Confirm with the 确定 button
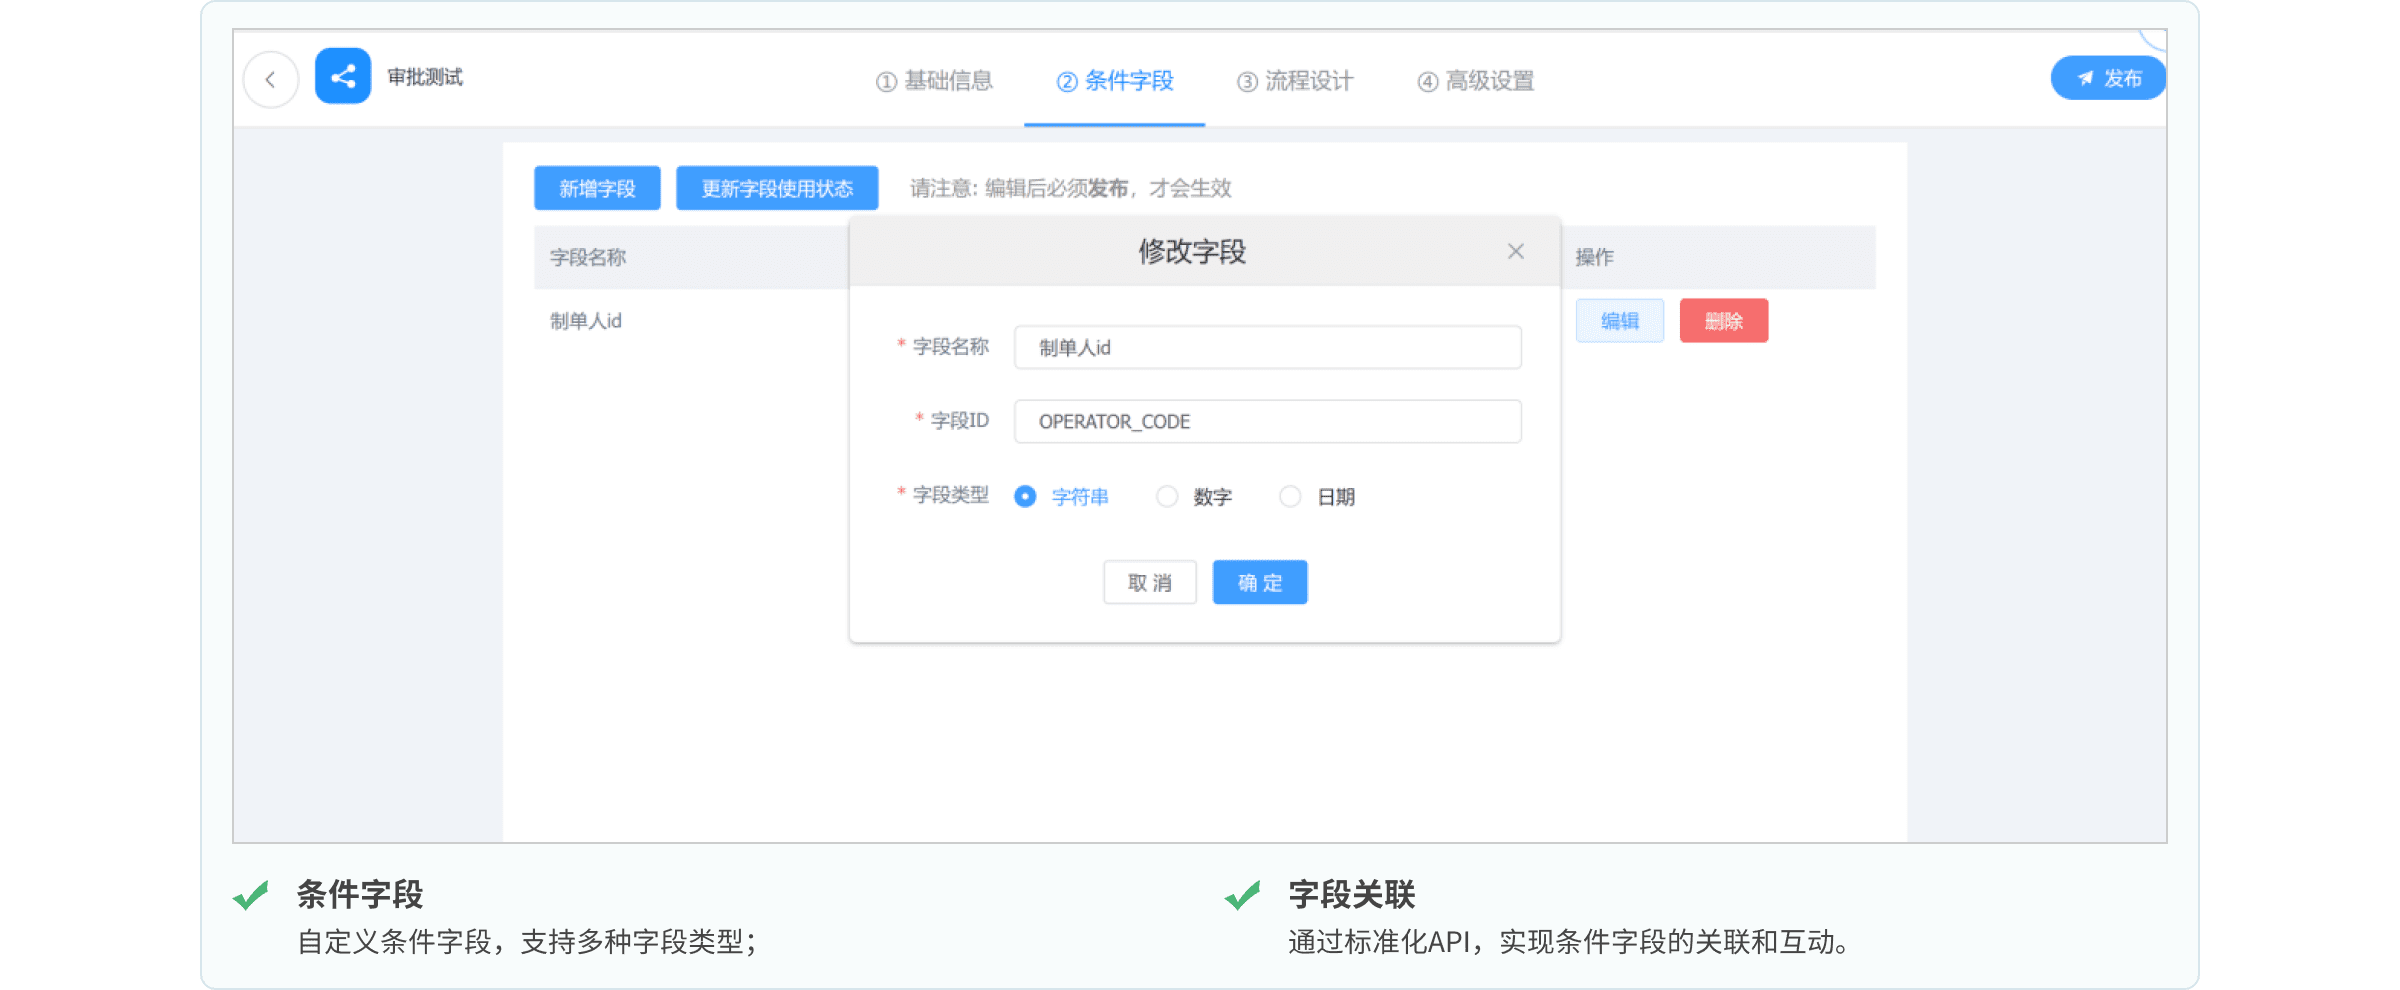The width and height of the screenshot is (2400, 990). [x=1259, y=583]
